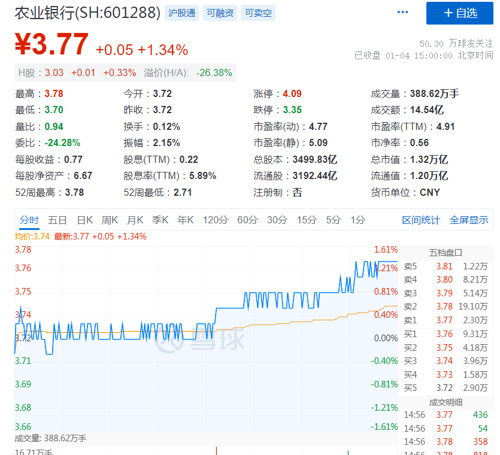Open the three-dot more options menu
The width and height of the screenshot is (500, 455).
tap(403, 12)
